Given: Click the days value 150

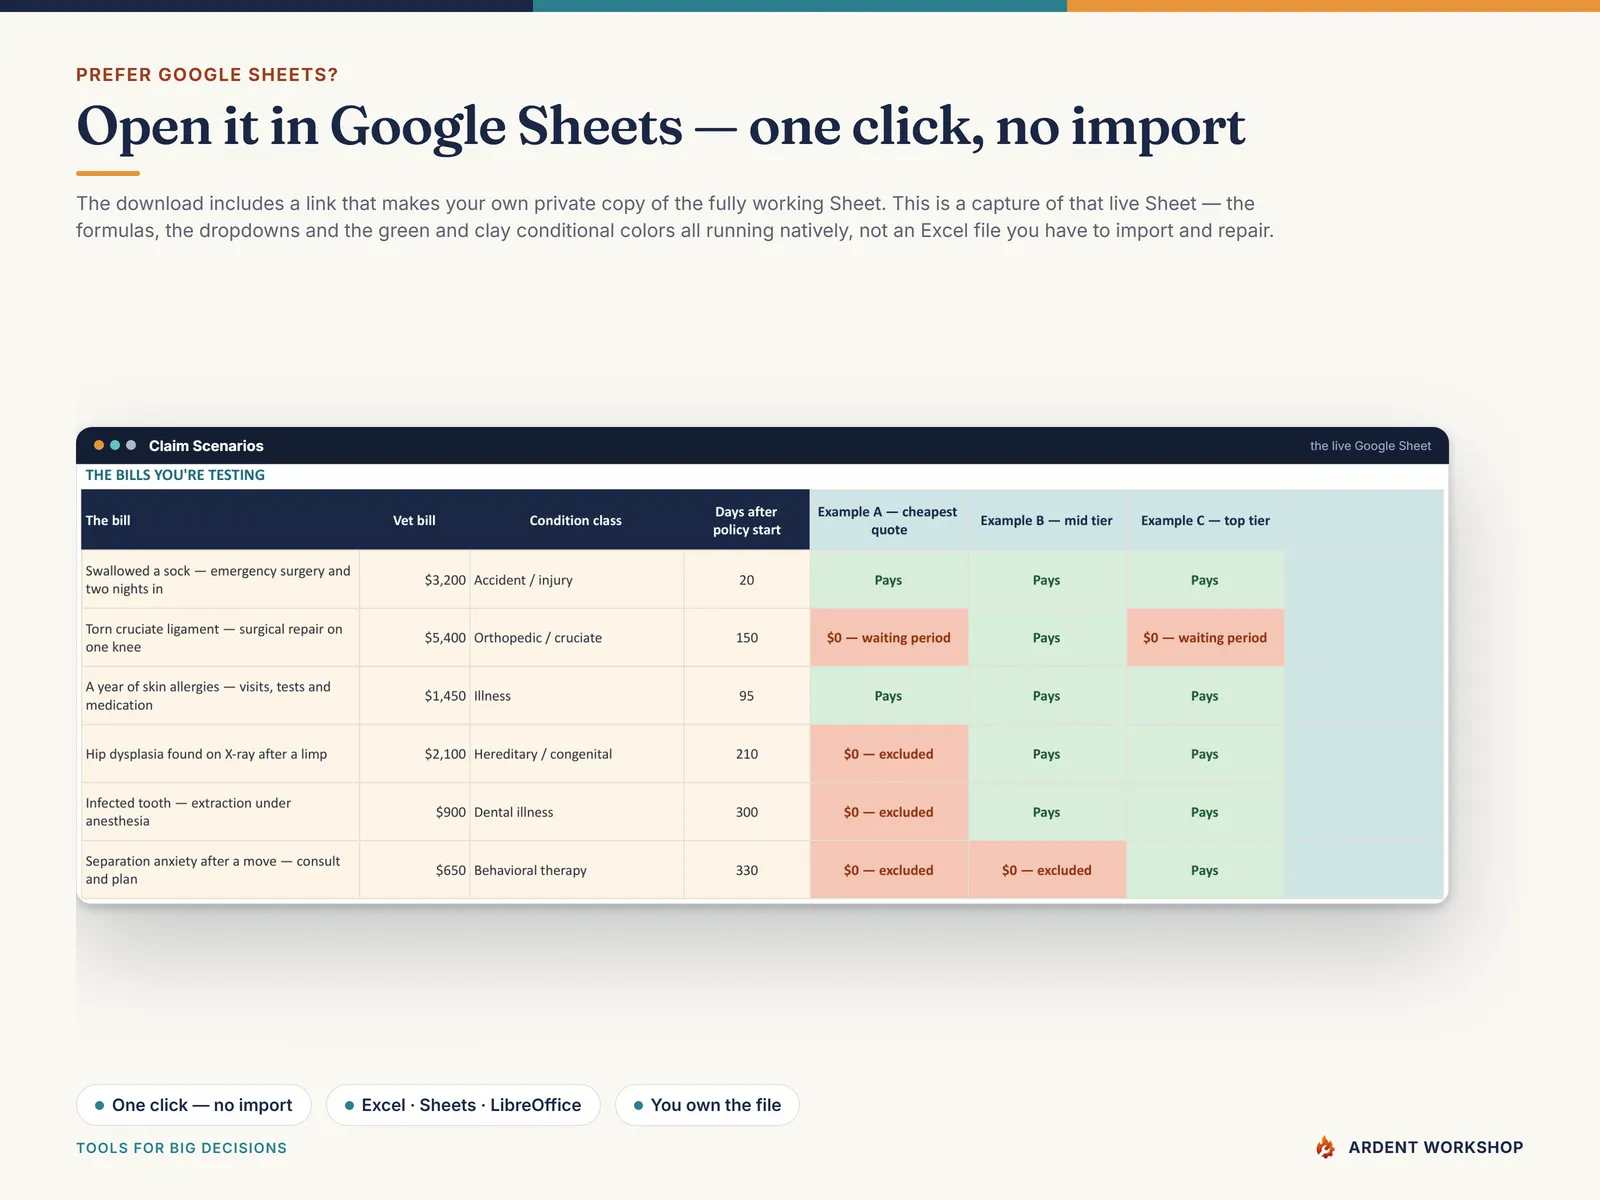Looking at the screenshot, I should click(x=747, y=638).
